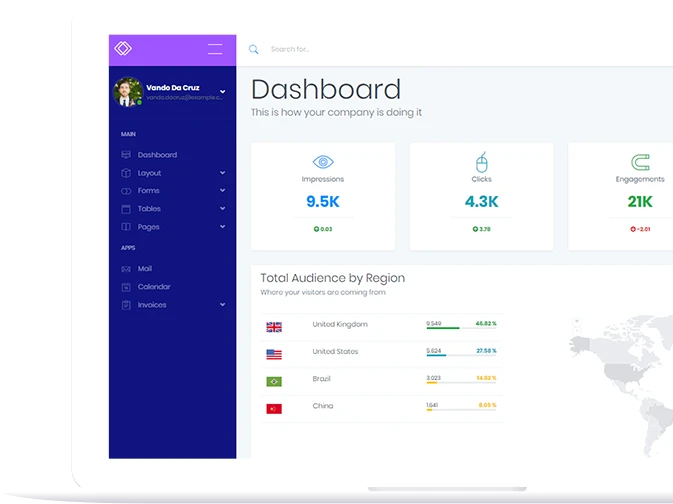Click the Clicks mouse icon

(x=482, y=162)
